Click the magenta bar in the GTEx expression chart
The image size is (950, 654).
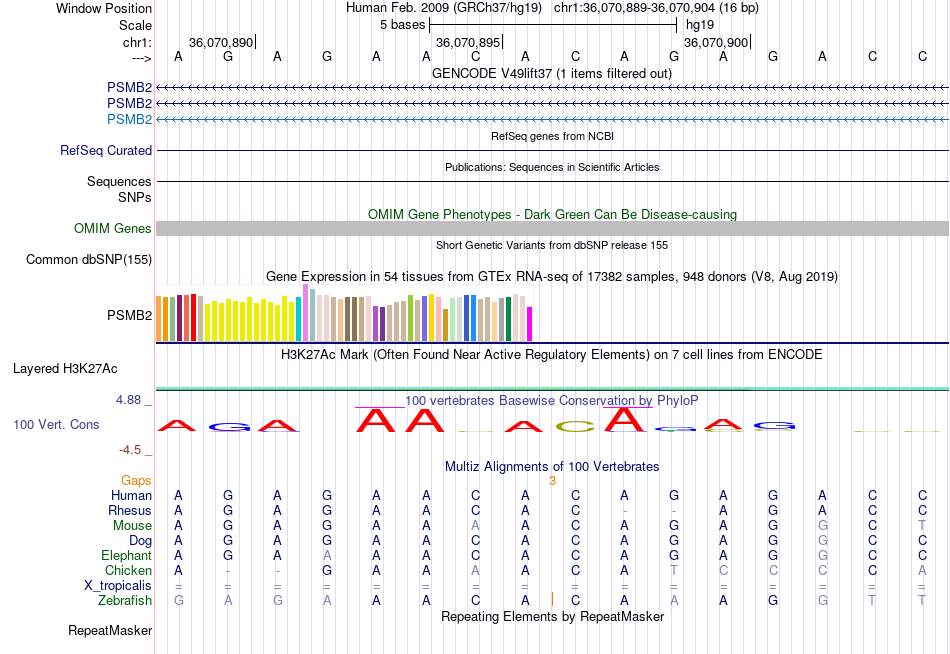coord(530,324)
